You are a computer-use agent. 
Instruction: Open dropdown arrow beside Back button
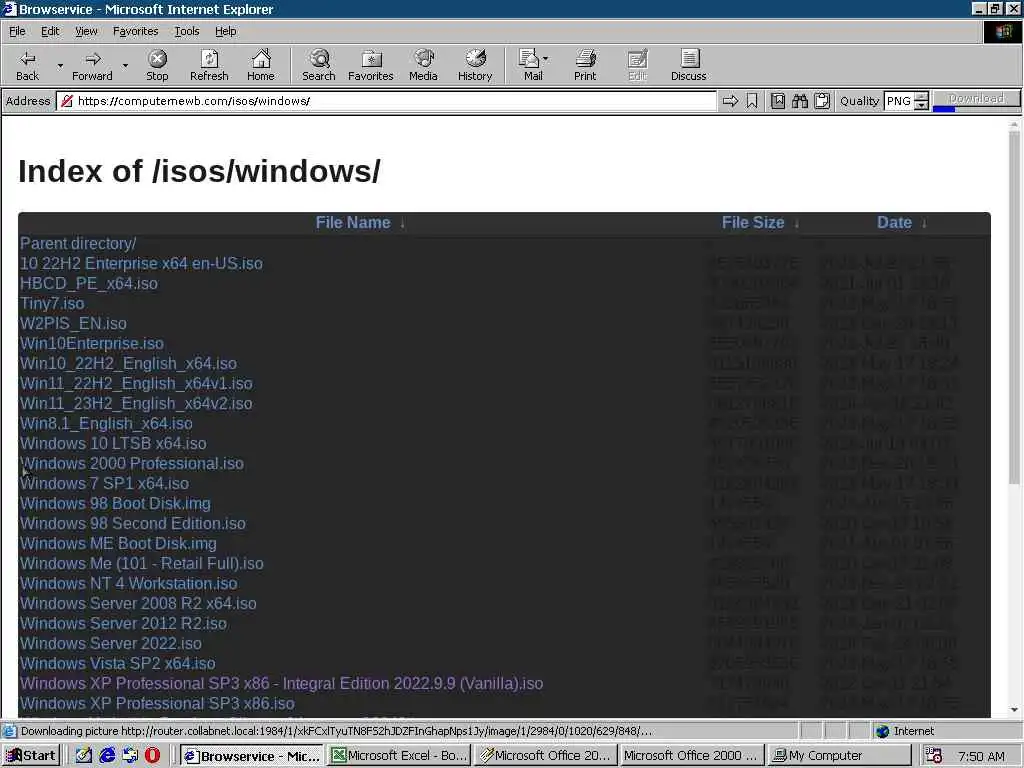pyautogui.click(x=60, y=65)
